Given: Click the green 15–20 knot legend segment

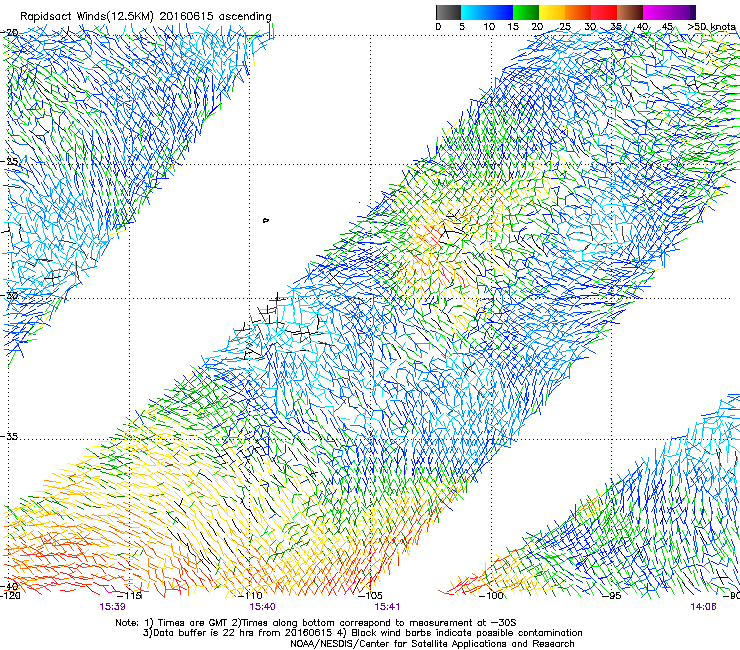Looking at the screenshot, I should pyautogui.click(x=526, y=12).
